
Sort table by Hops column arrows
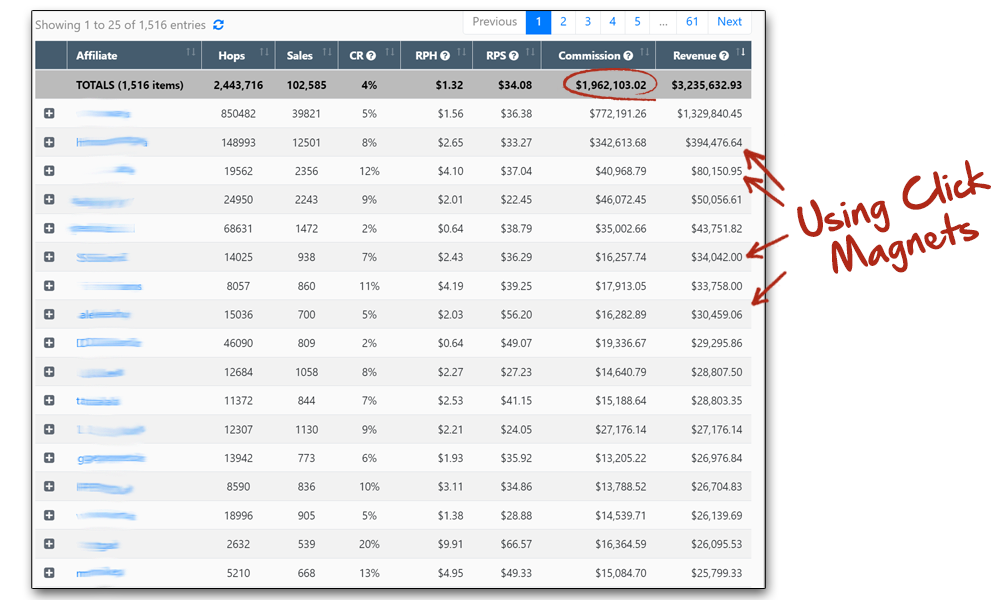point(264,52)
